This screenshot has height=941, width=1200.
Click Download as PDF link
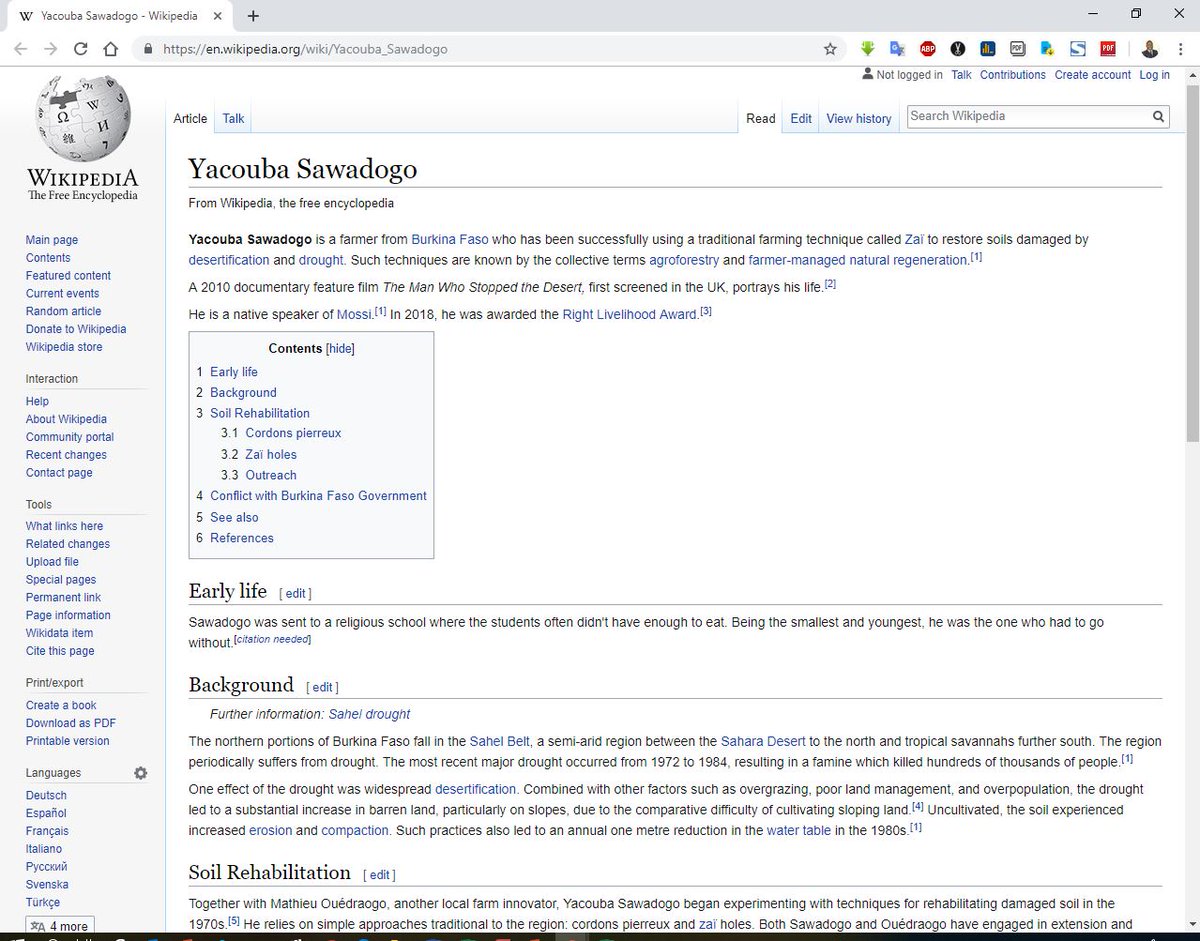(x=71, y=723)
